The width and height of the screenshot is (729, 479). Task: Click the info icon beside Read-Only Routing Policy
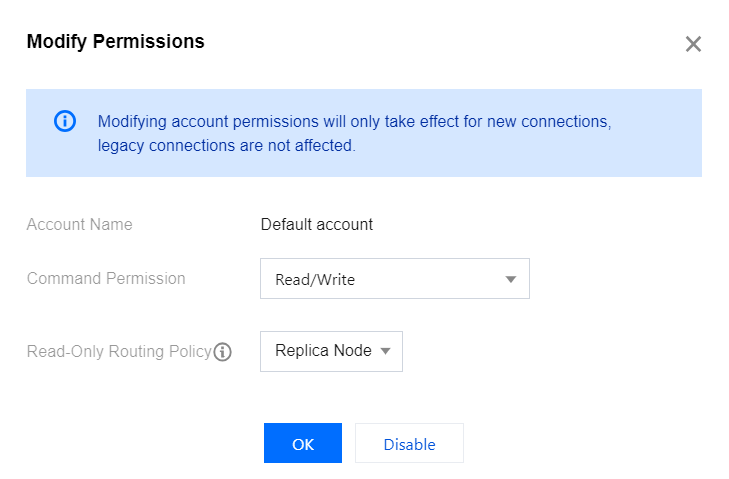(x=222, y=352)
